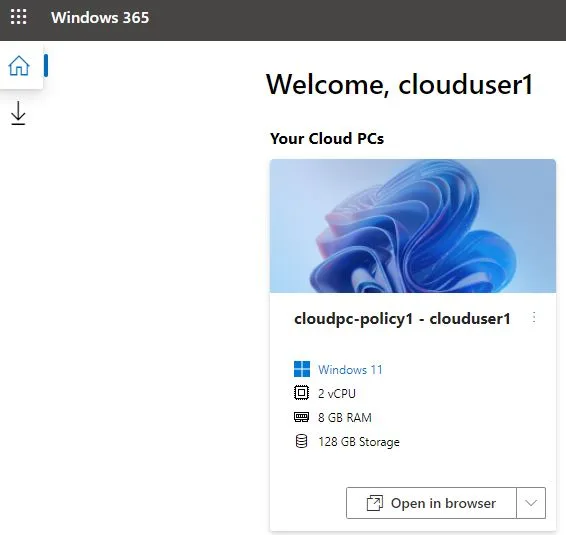The image size is (566, 535).
Task: Click the Windows logo icon
Action: click(x=302, y=369)
